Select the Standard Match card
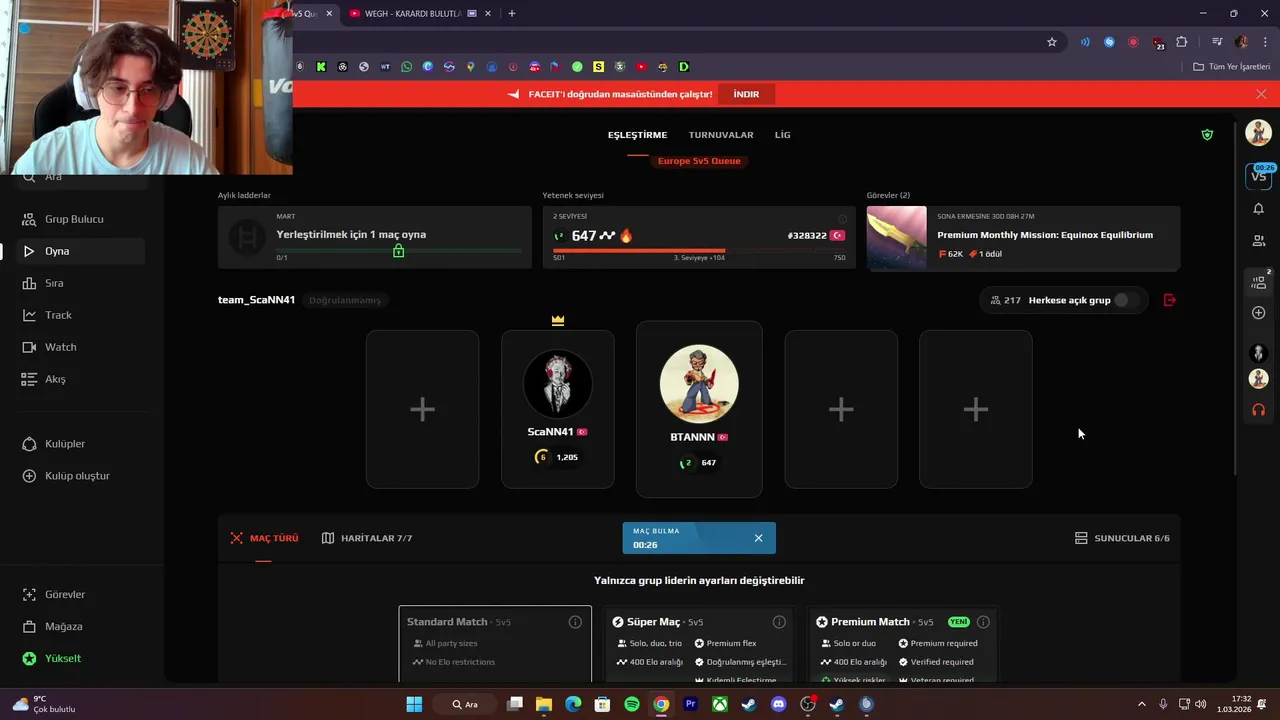1280x720 pixels. click(495, 644)
